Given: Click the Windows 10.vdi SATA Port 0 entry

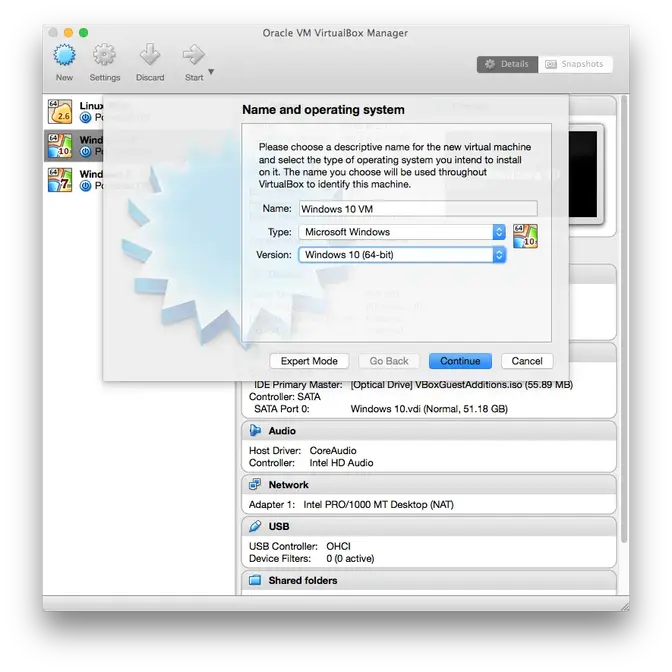Looking at the screenshot, I should pyautogui.click(x=429, y=409).
